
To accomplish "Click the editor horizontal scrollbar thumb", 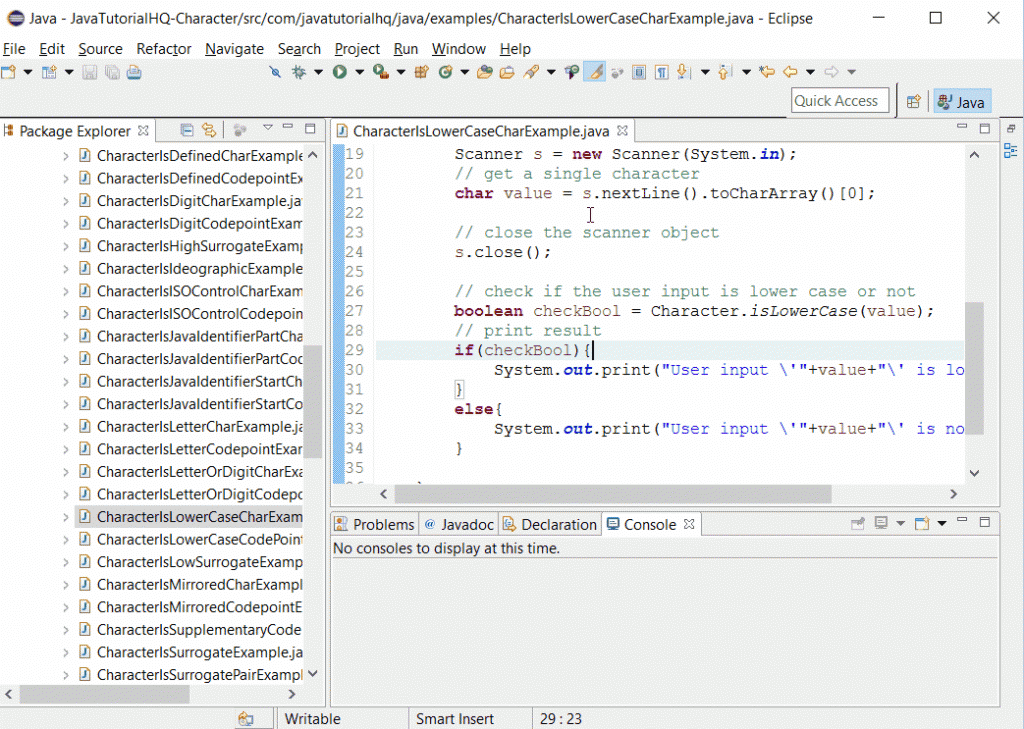I will point(613,494).
